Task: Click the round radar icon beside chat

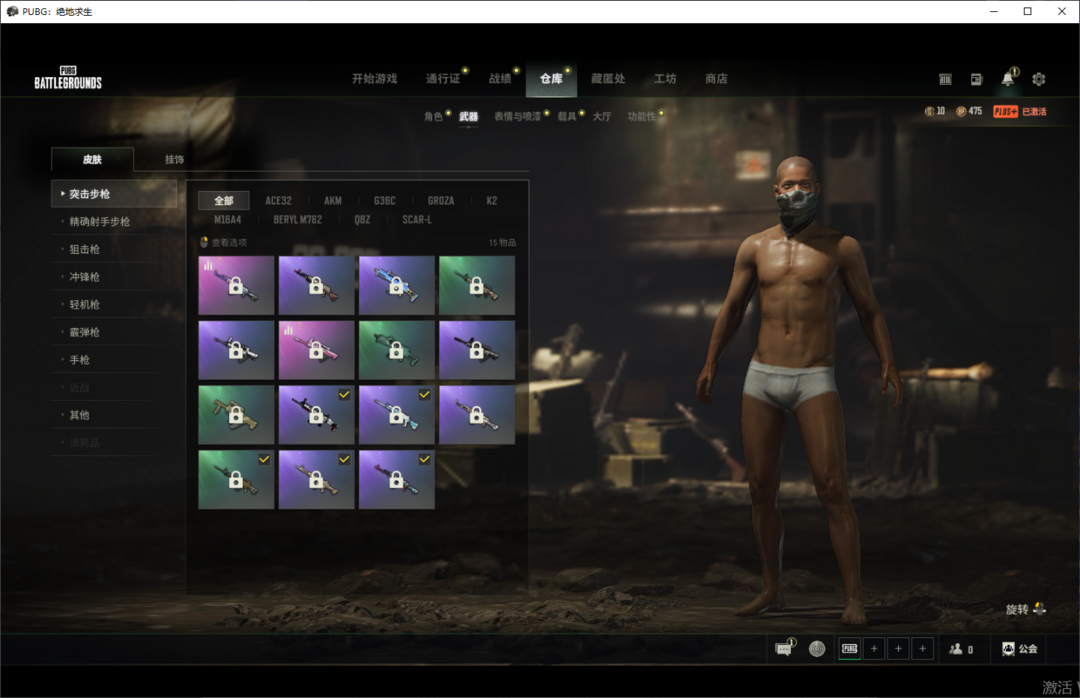Action: pos(817,648)
